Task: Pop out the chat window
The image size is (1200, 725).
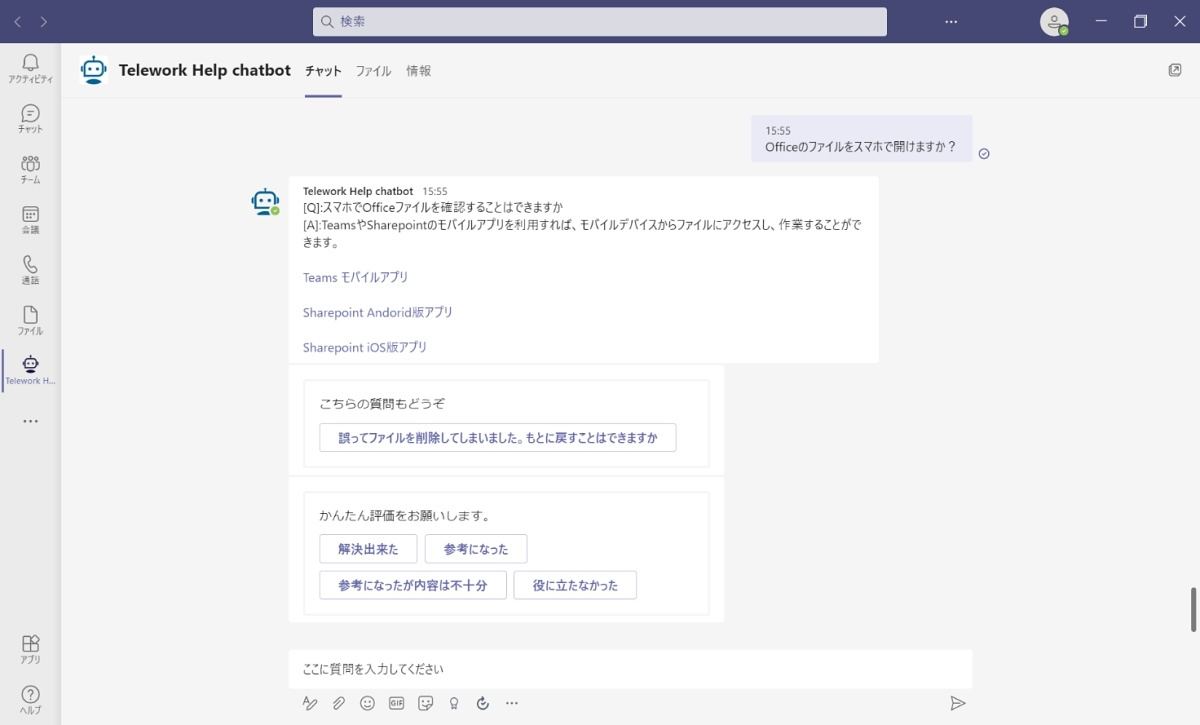Action: point(1175,70)
